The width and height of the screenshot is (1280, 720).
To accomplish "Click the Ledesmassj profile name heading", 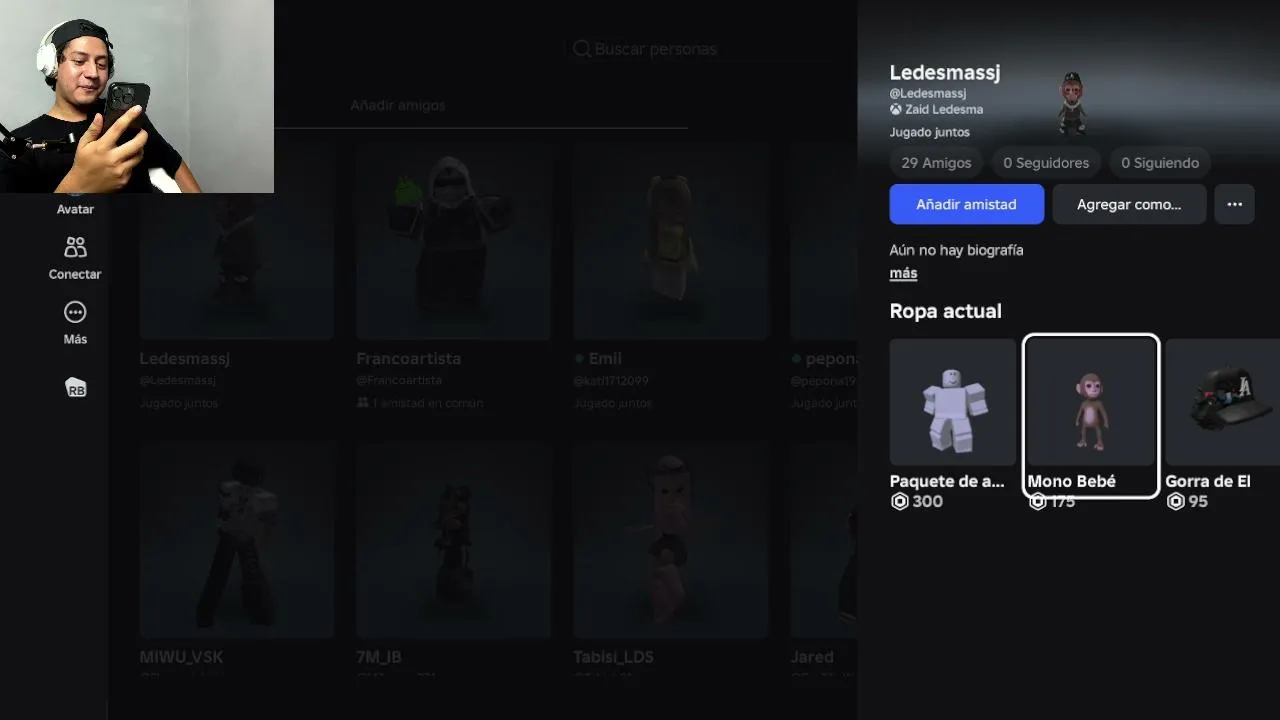I will (945, 72).
